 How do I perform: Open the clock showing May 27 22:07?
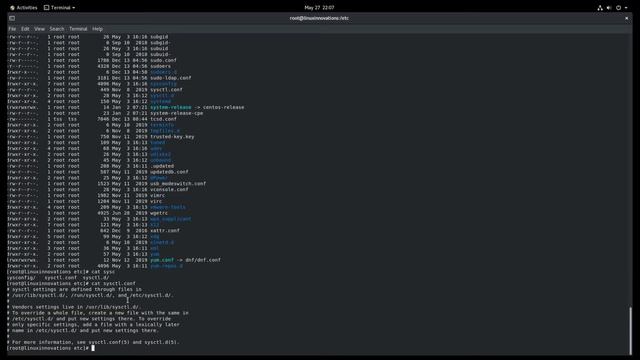click(319, 7)
